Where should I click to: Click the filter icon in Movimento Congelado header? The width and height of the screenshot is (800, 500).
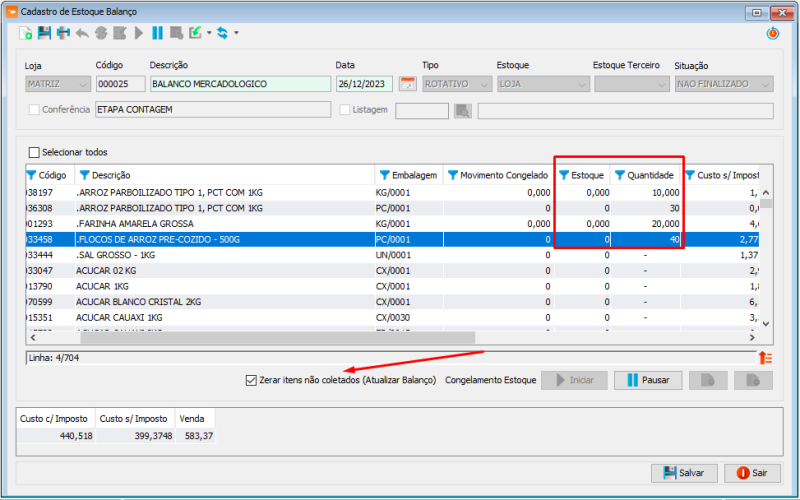453,175
